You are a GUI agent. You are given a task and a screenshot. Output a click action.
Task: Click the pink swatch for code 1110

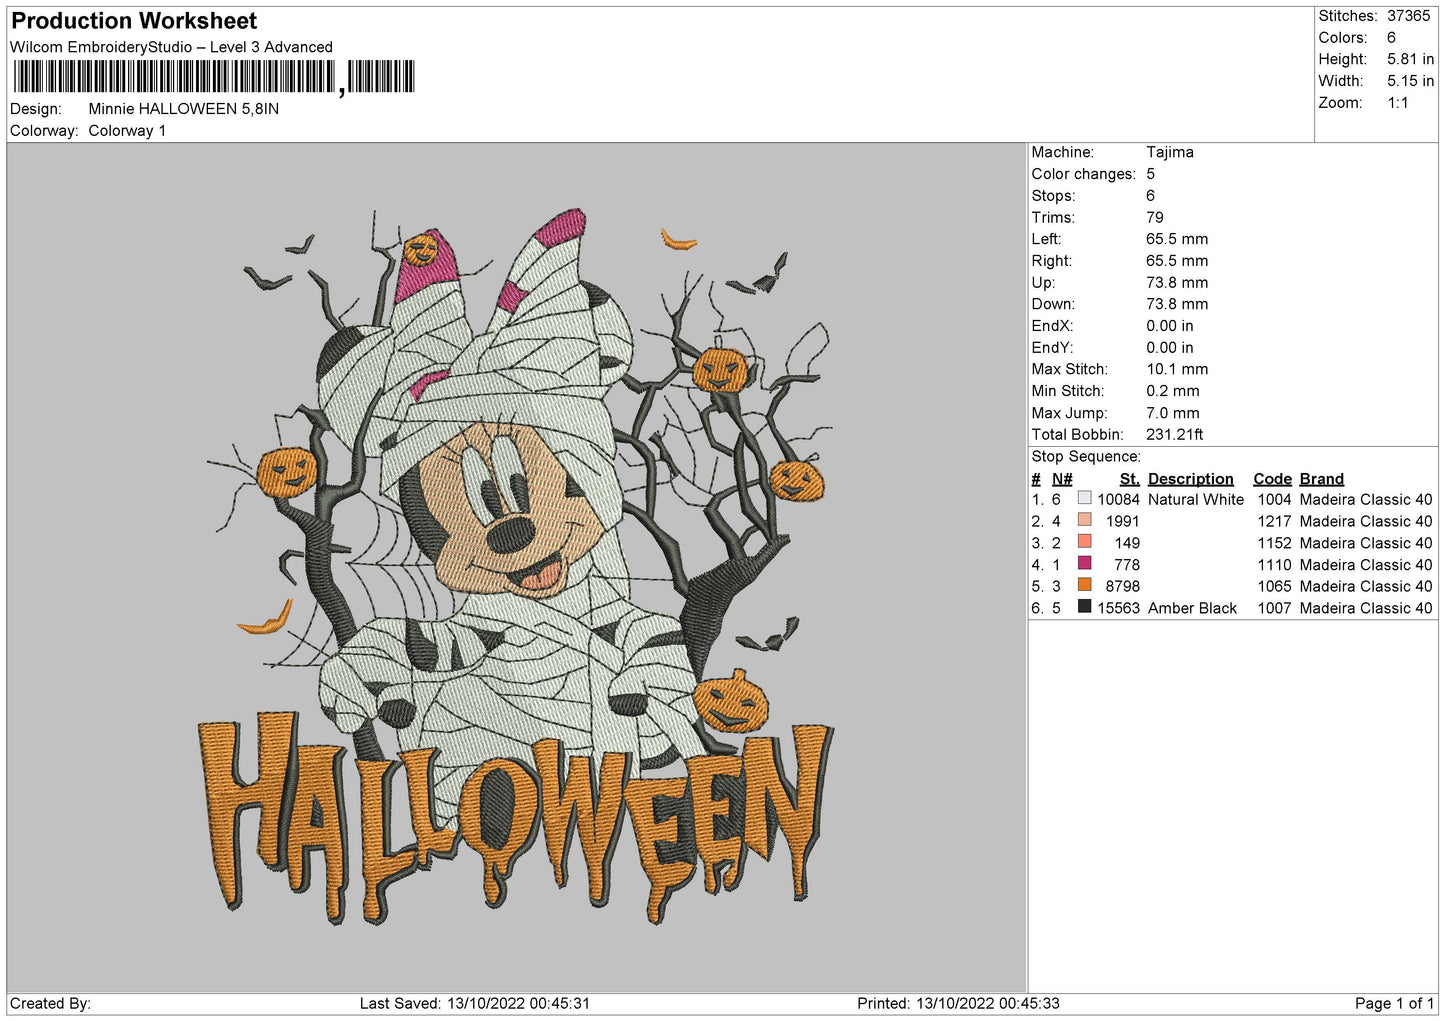1084,564
